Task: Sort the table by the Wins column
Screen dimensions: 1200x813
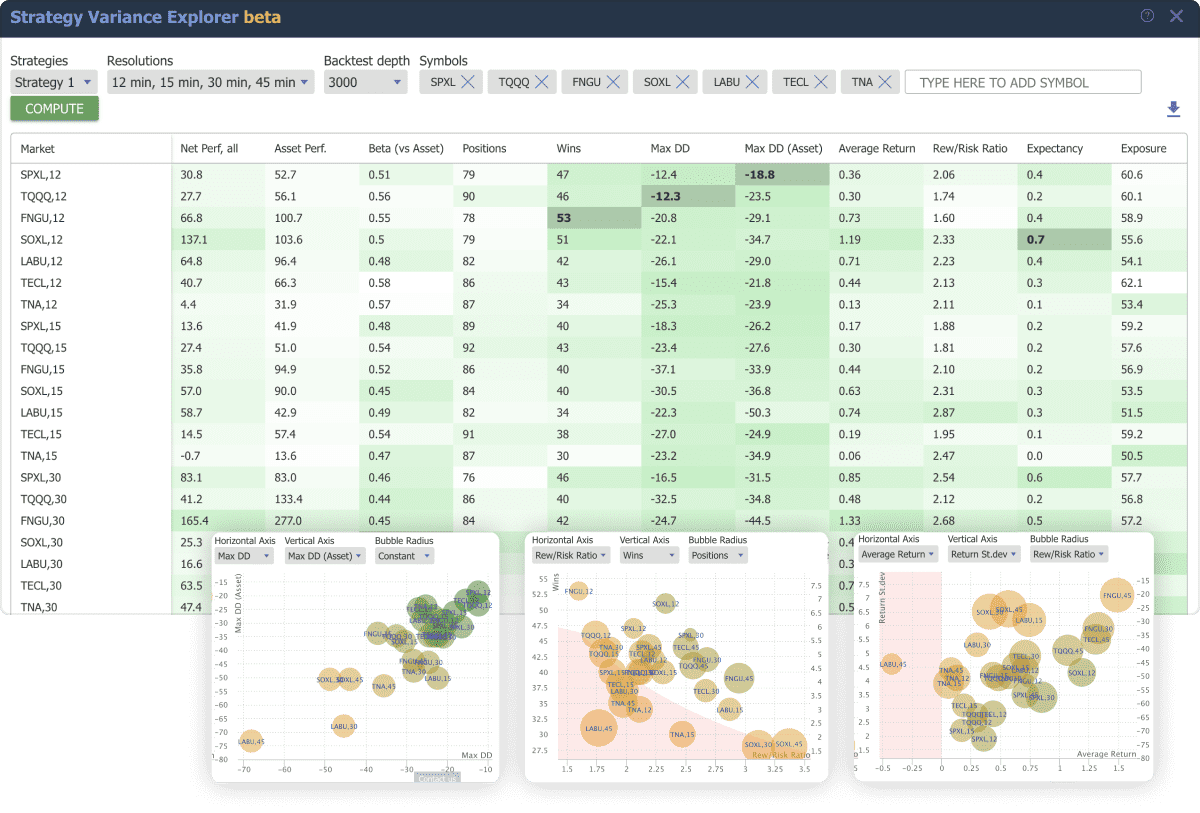Action: [567, 148]
